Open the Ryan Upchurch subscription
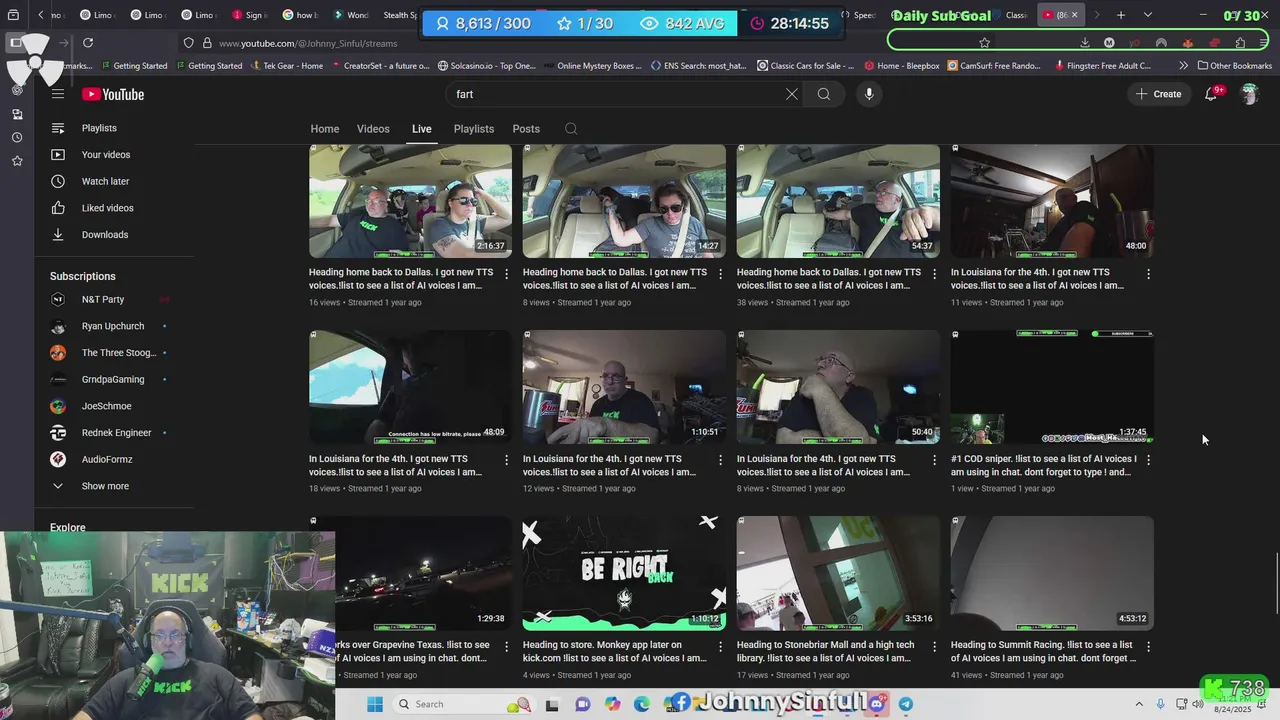1280x720 pixels. point(115,326)
